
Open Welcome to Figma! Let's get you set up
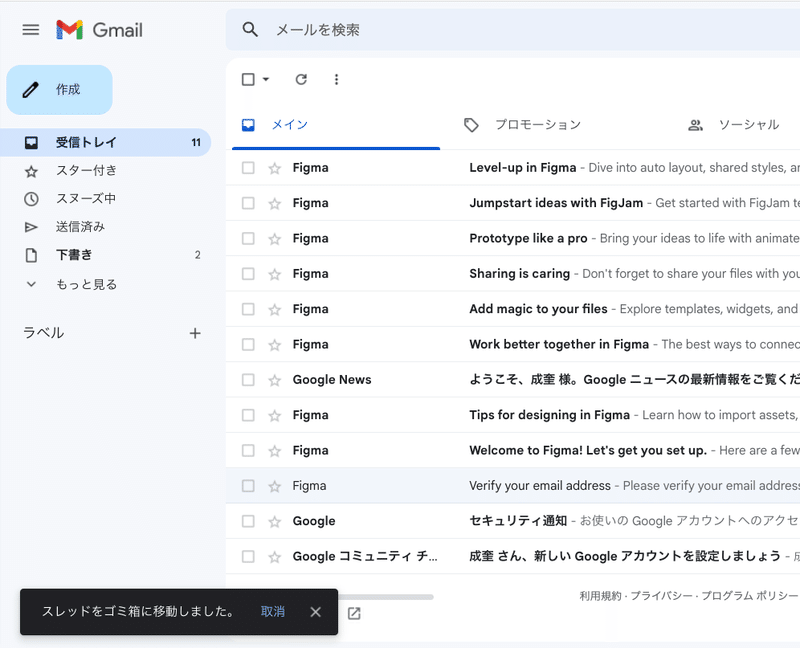coord(513,451)
